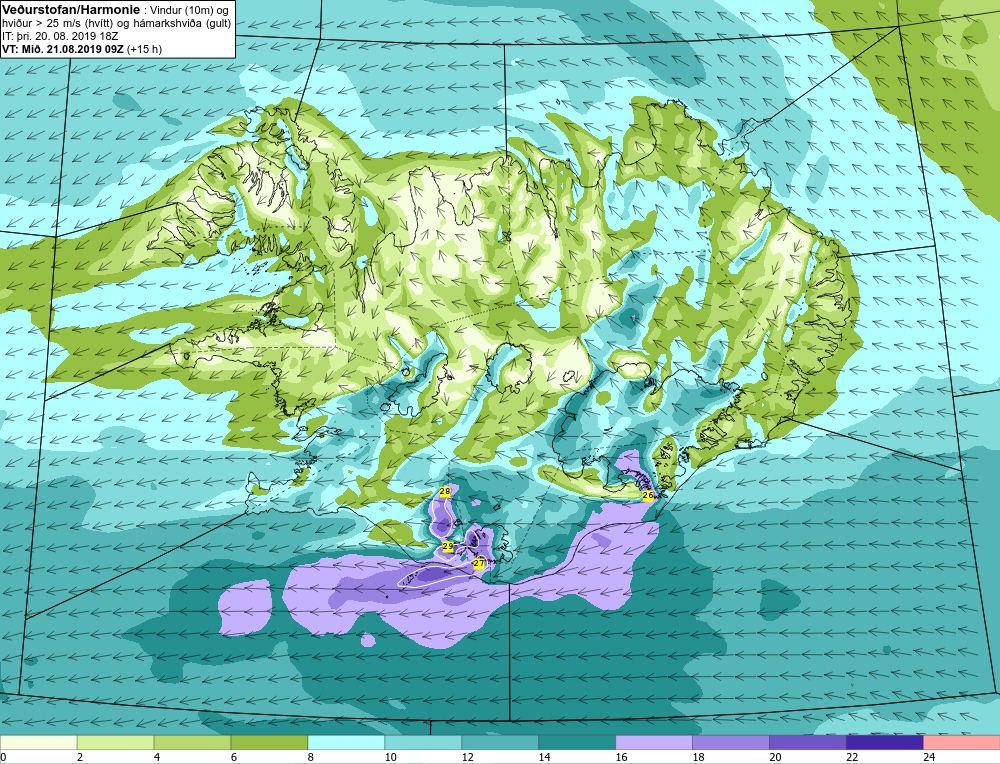
Task: Select the pink above-24 m/s legend swatch
Action: coord(961,743)
